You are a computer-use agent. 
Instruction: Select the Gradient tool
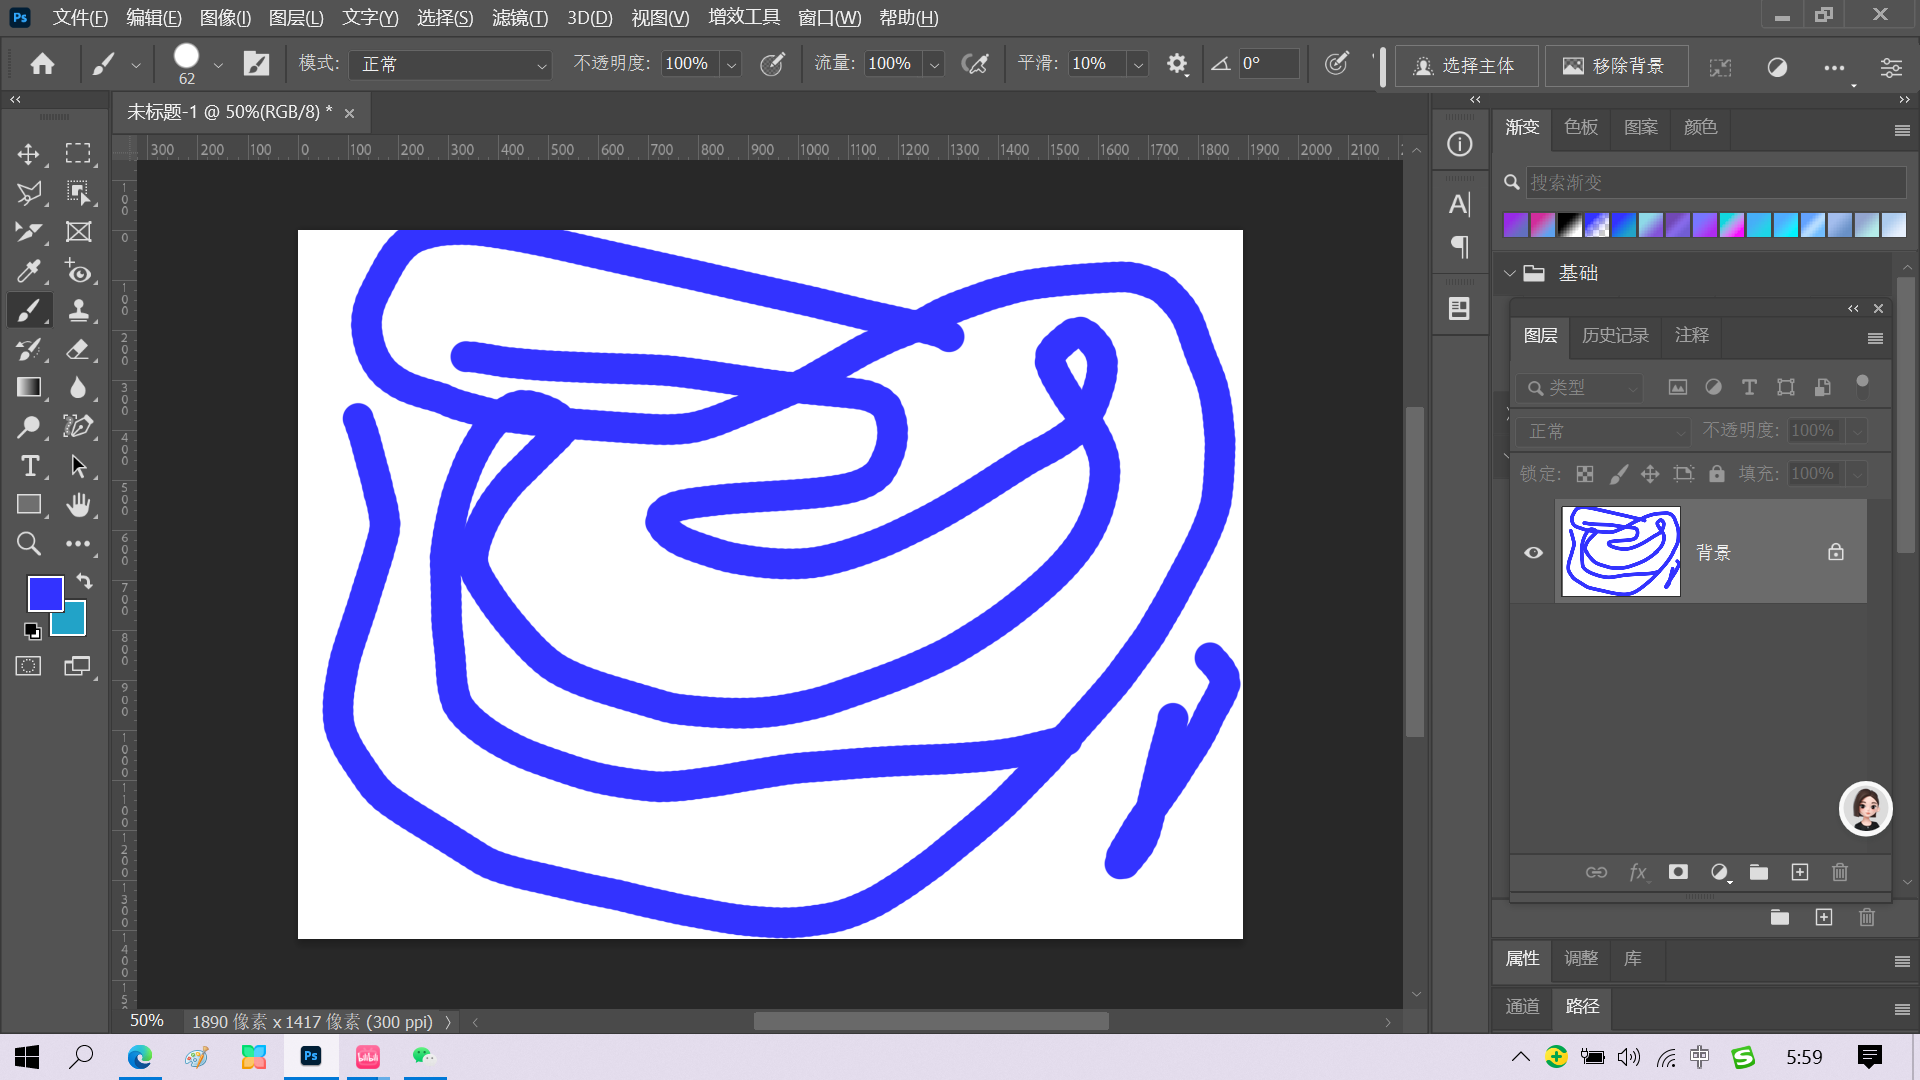[28, 388]
